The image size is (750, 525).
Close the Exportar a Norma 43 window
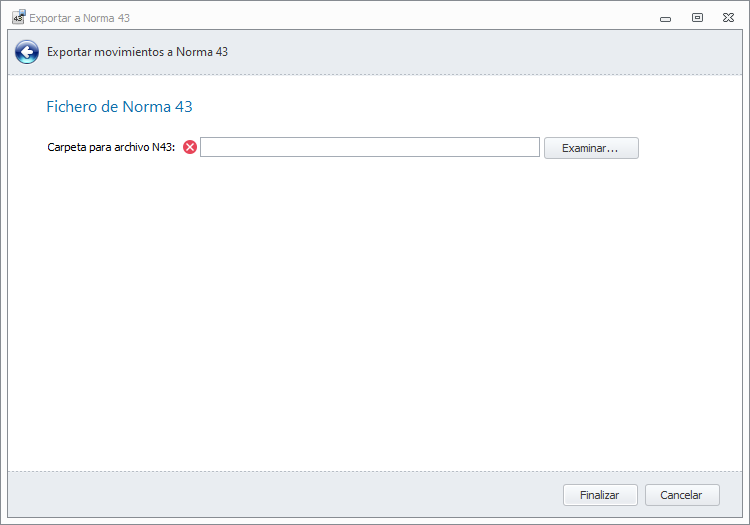pyautogui.click(x=729, y=18)
